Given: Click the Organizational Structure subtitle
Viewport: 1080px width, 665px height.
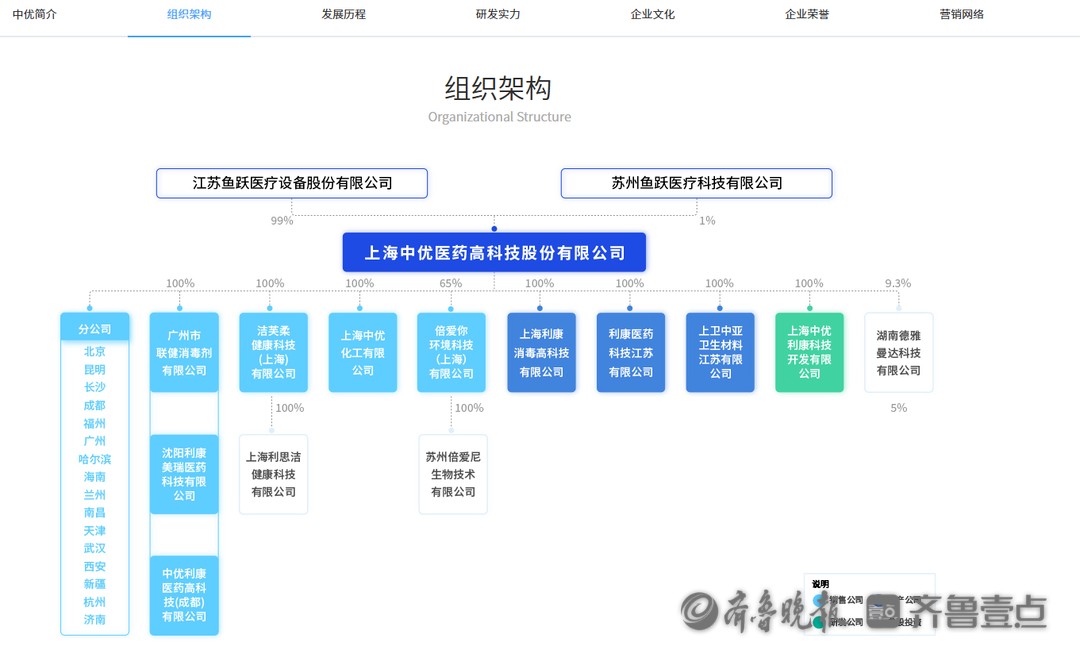Looking at the screenshot, I should (499, 117).
